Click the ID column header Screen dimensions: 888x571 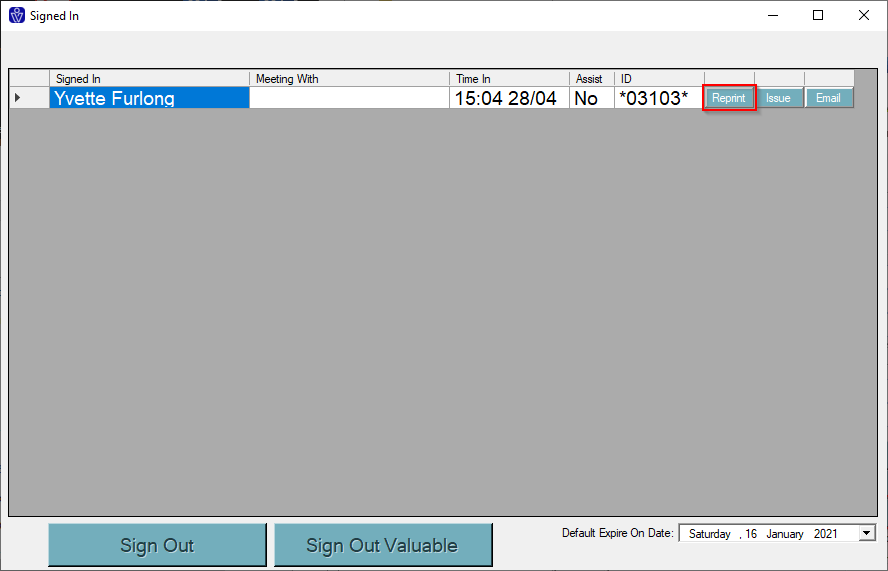[x=659, y=79]
